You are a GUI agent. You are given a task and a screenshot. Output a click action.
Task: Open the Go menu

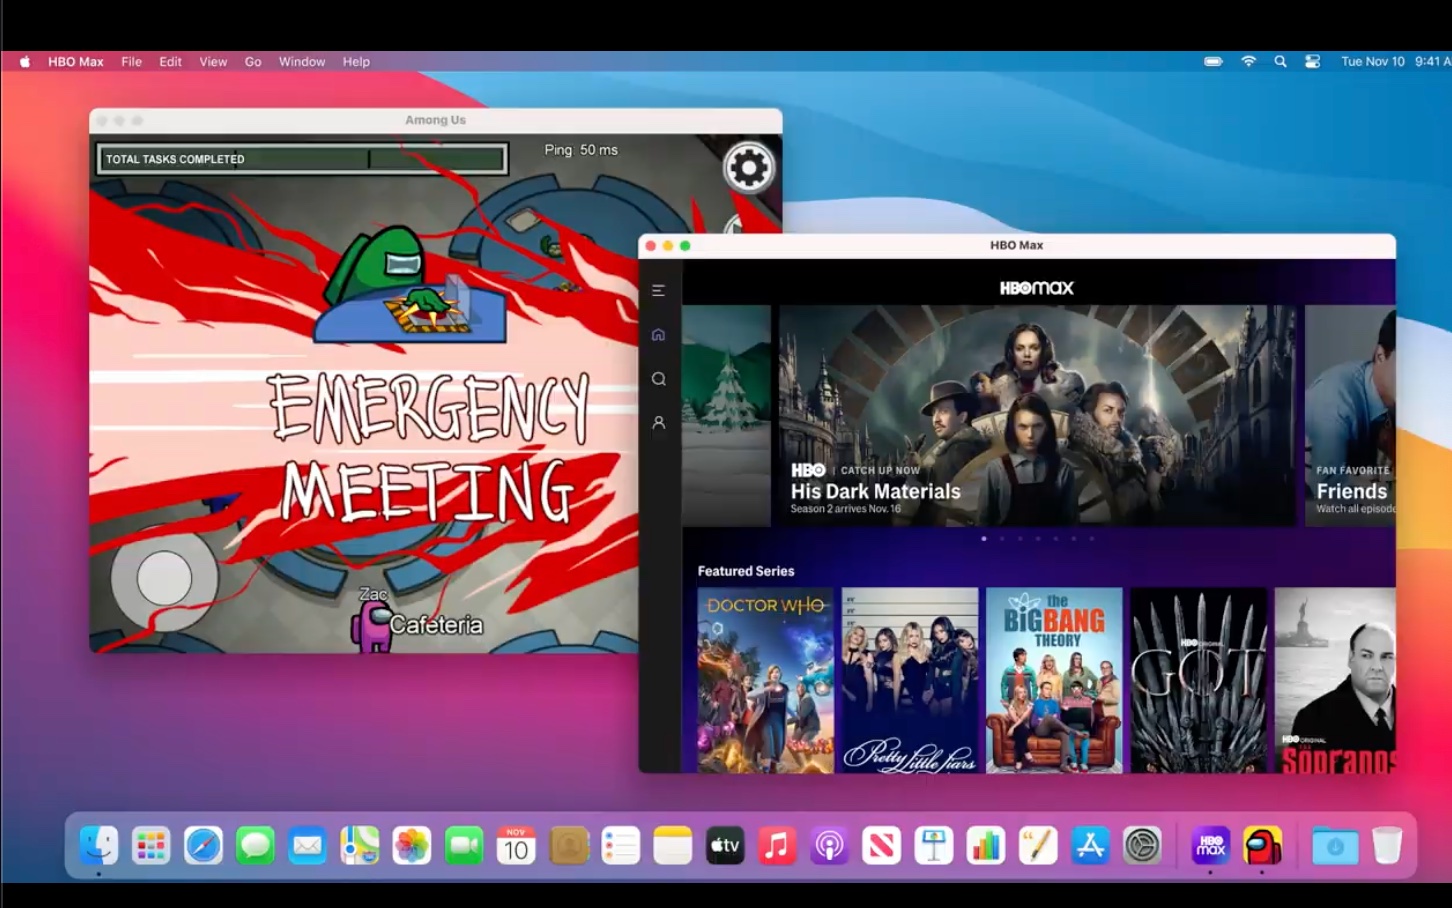[x=253, y=61]
